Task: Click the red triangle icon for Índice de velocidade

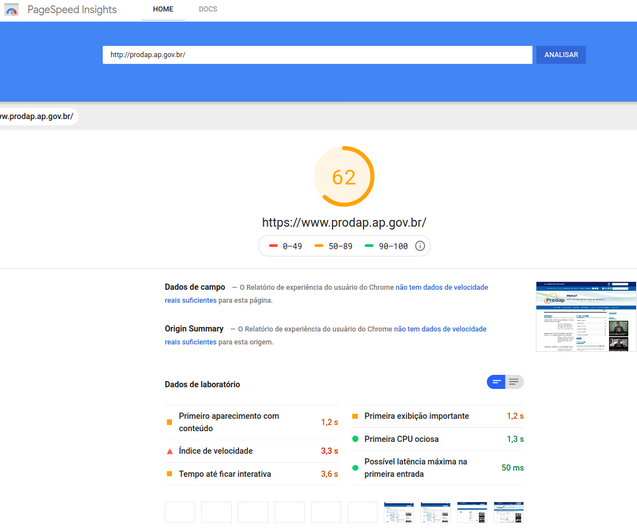Action: [169, 451]
